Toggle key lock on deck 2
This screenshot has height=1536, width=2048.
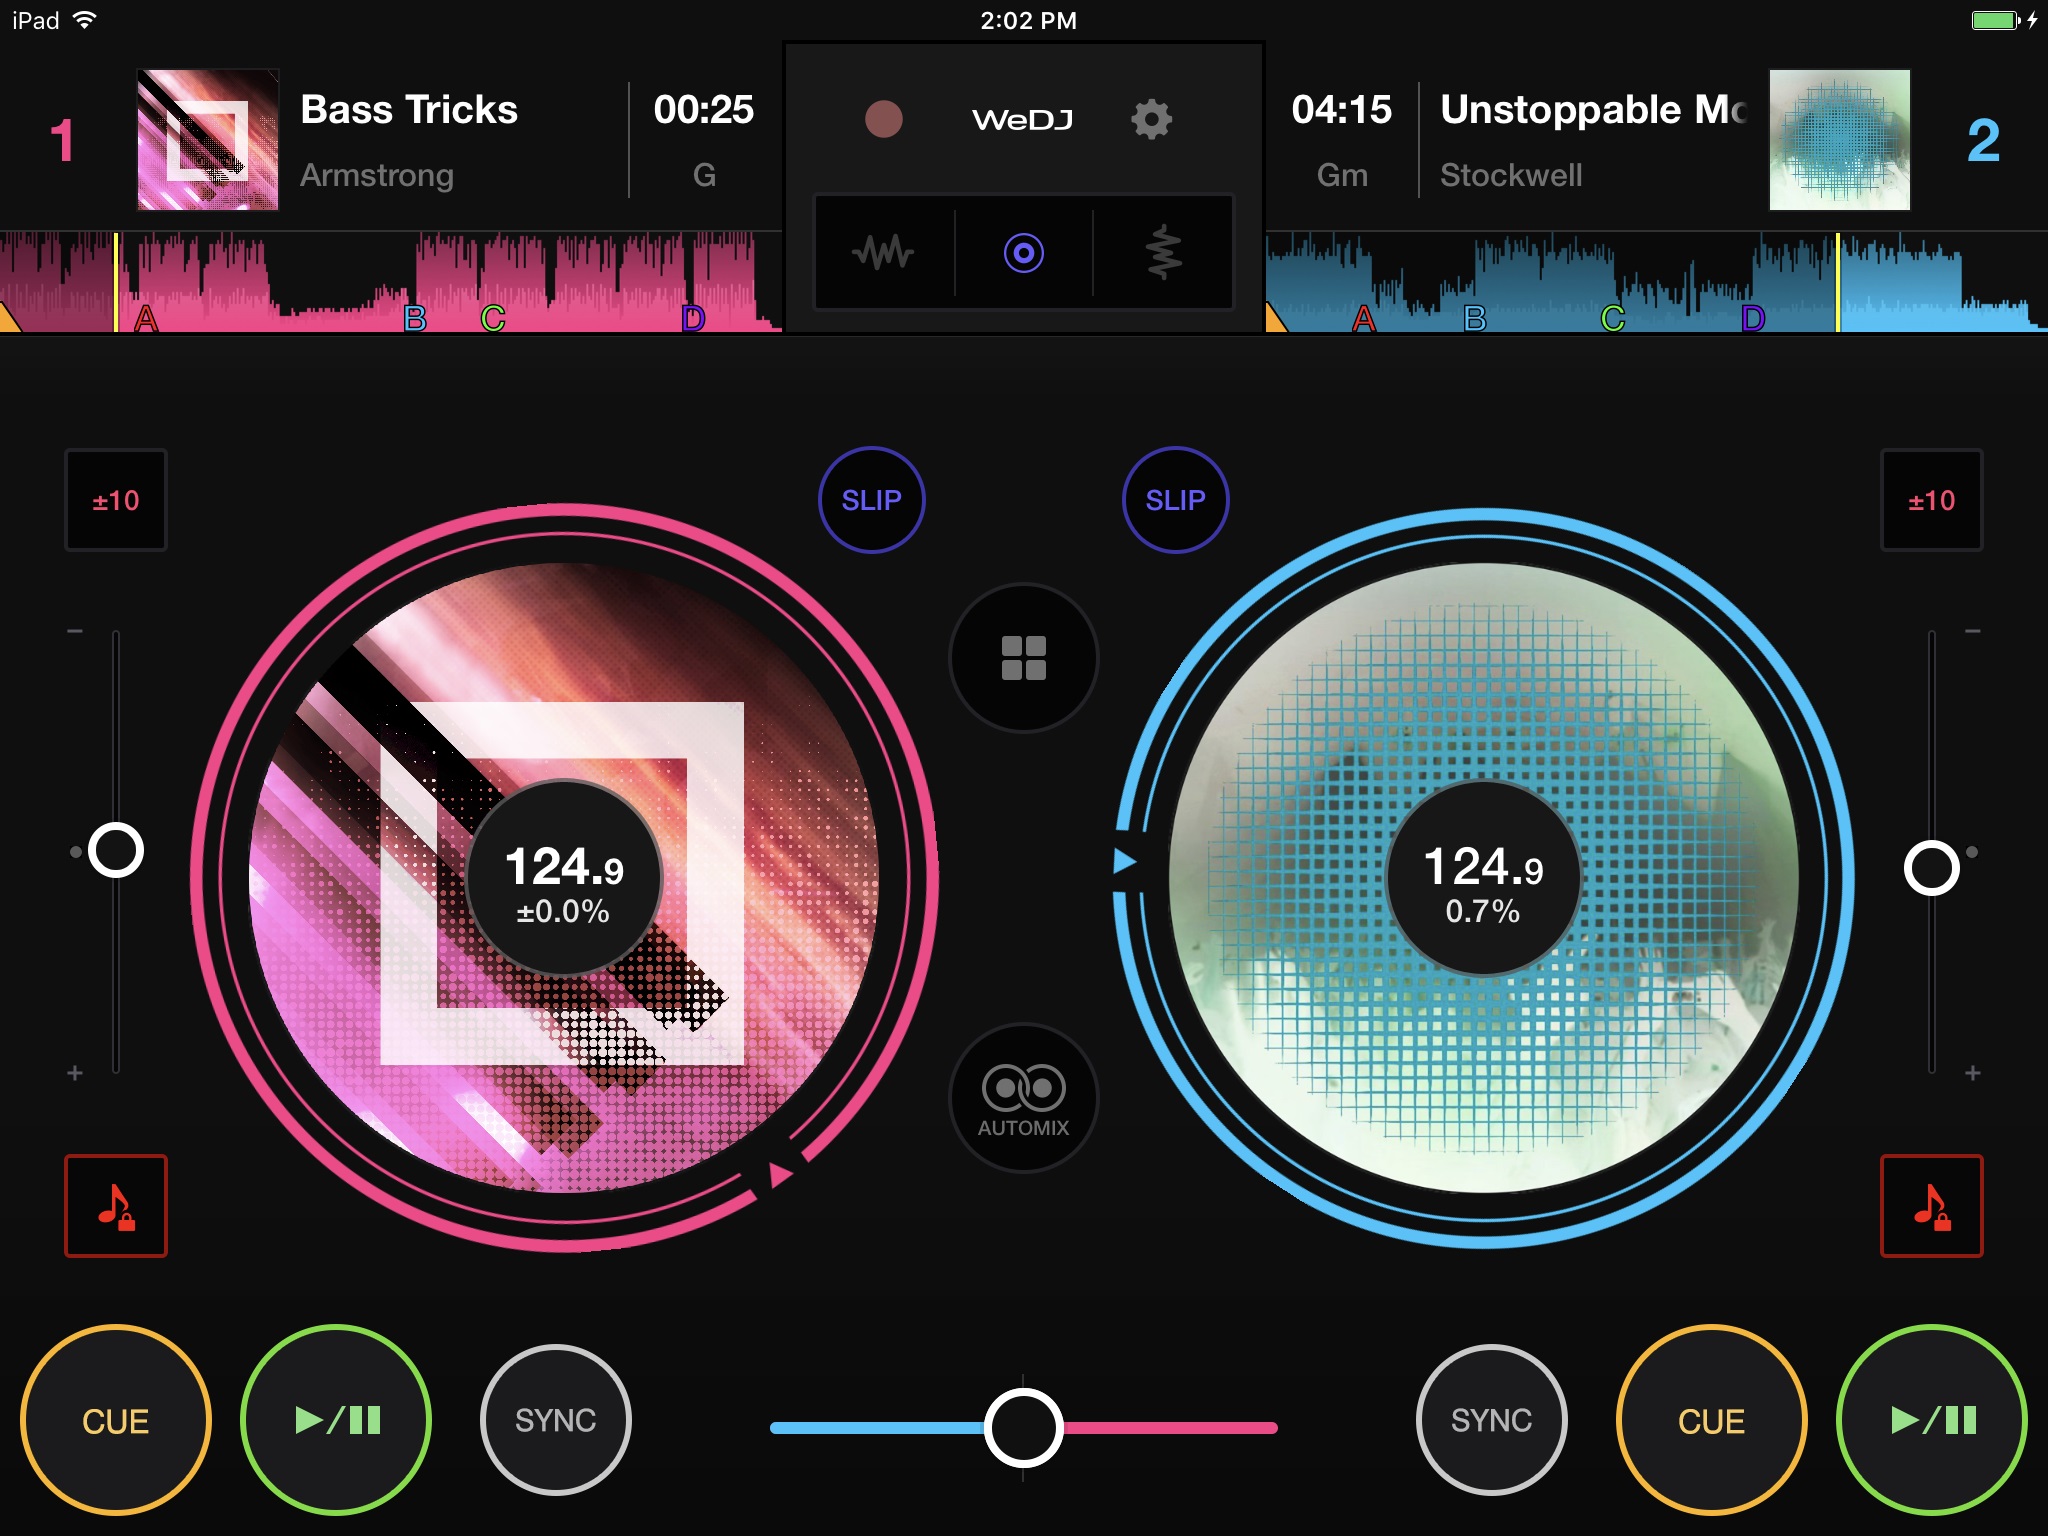[1931, 1206]
